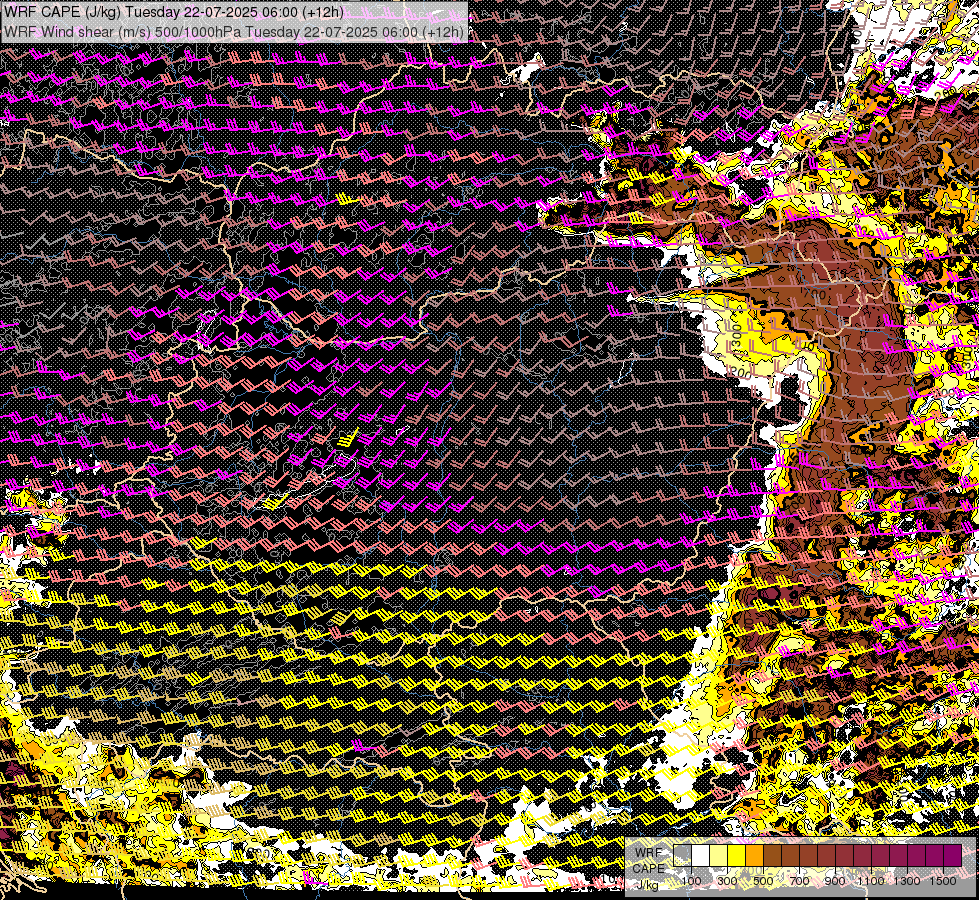Click the legend value 1100
This screenshot has width=979, height=900.
(x=871, y=881)
